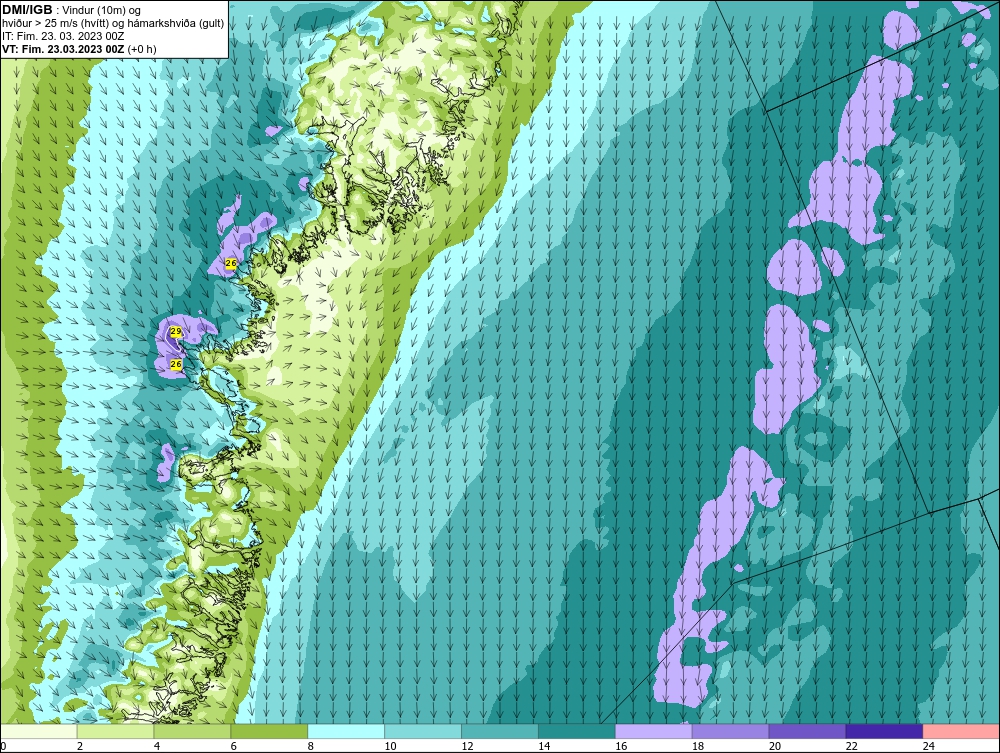
Task: Click the dark indigo 22–24 m/s legend swatch
Action: click(884, 731)
